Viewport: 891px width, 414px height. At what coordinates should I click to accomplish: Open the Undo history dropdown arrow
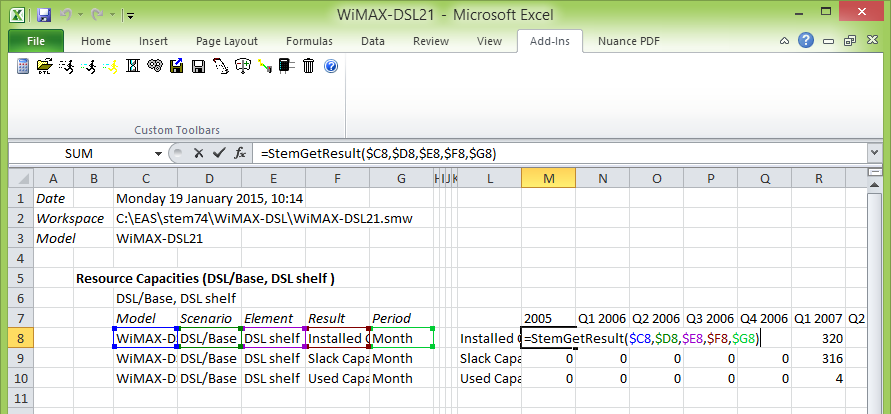[x=80, y=15]
